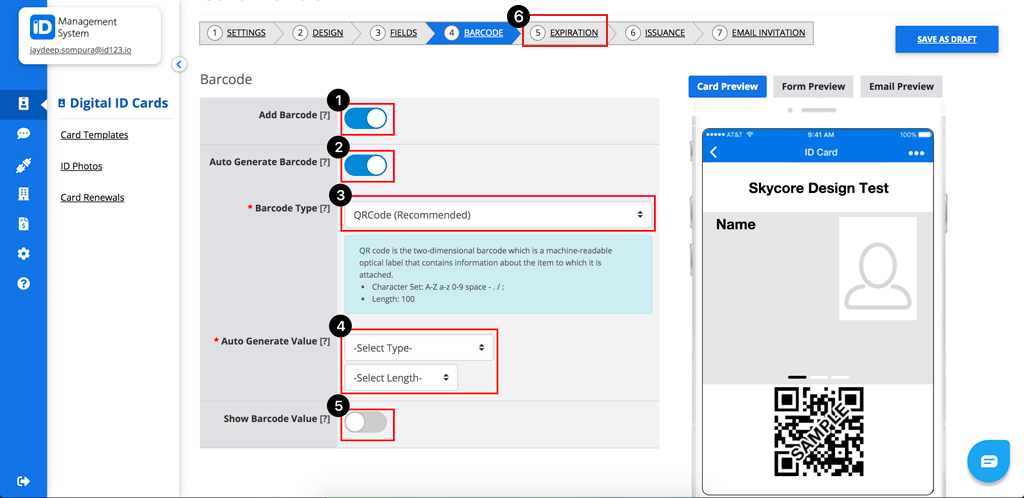Click the Name field on card preview
The height and width of the screenshot is (498, 1024).
[735, 225]
